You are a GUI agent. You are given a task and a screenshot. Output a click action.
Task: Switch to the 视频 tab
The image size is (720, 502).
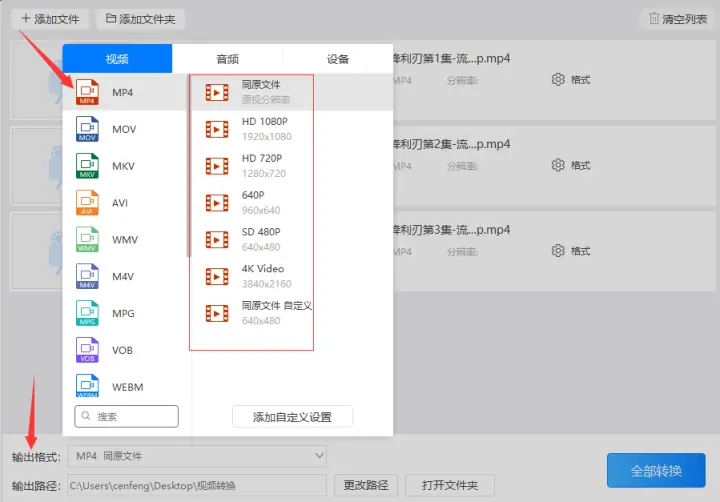click(x=117, y=59)
